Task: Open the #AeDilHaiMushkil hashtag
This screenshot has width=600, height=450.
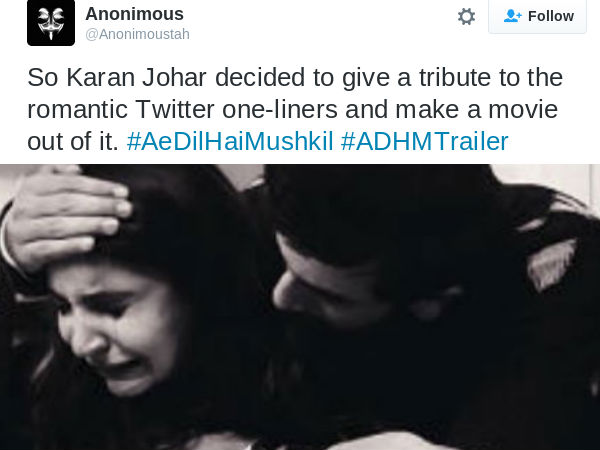Action: [230, 141]
